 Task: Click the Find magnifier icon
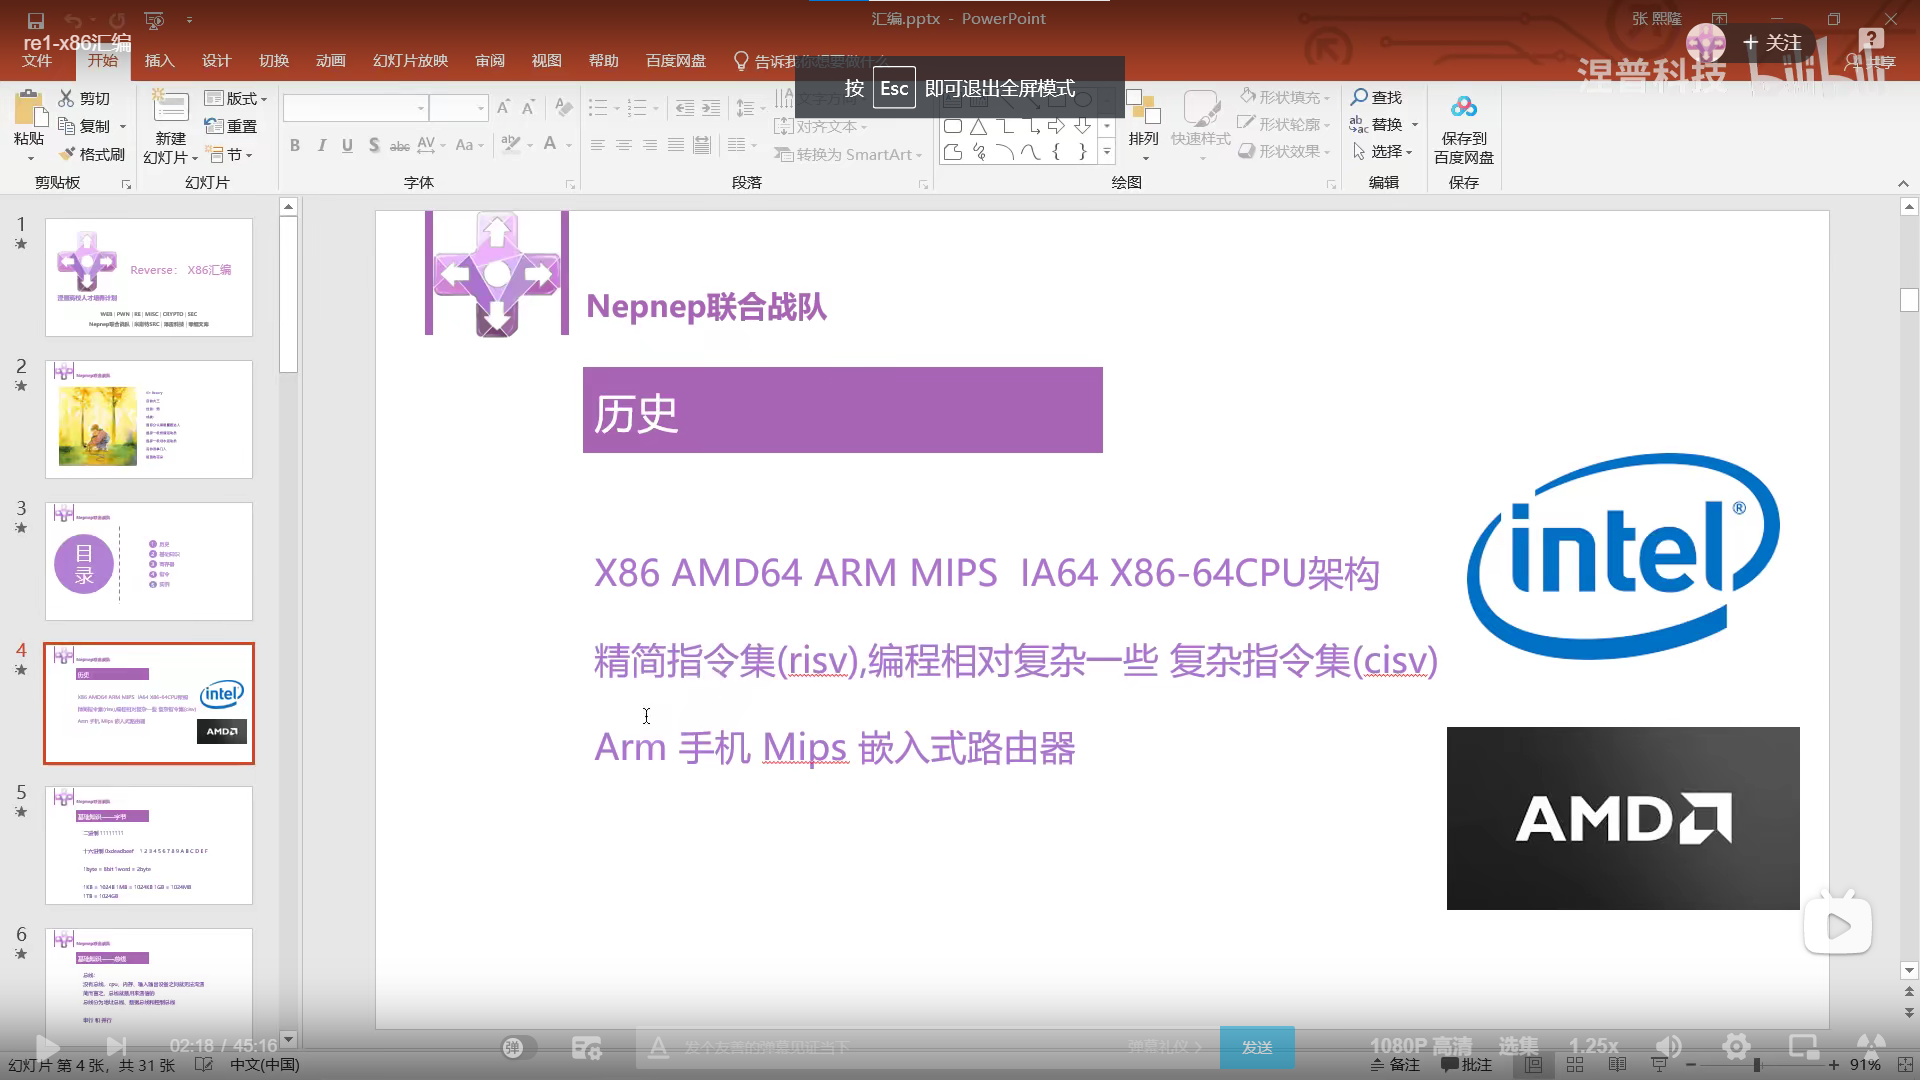point(1359,97)
